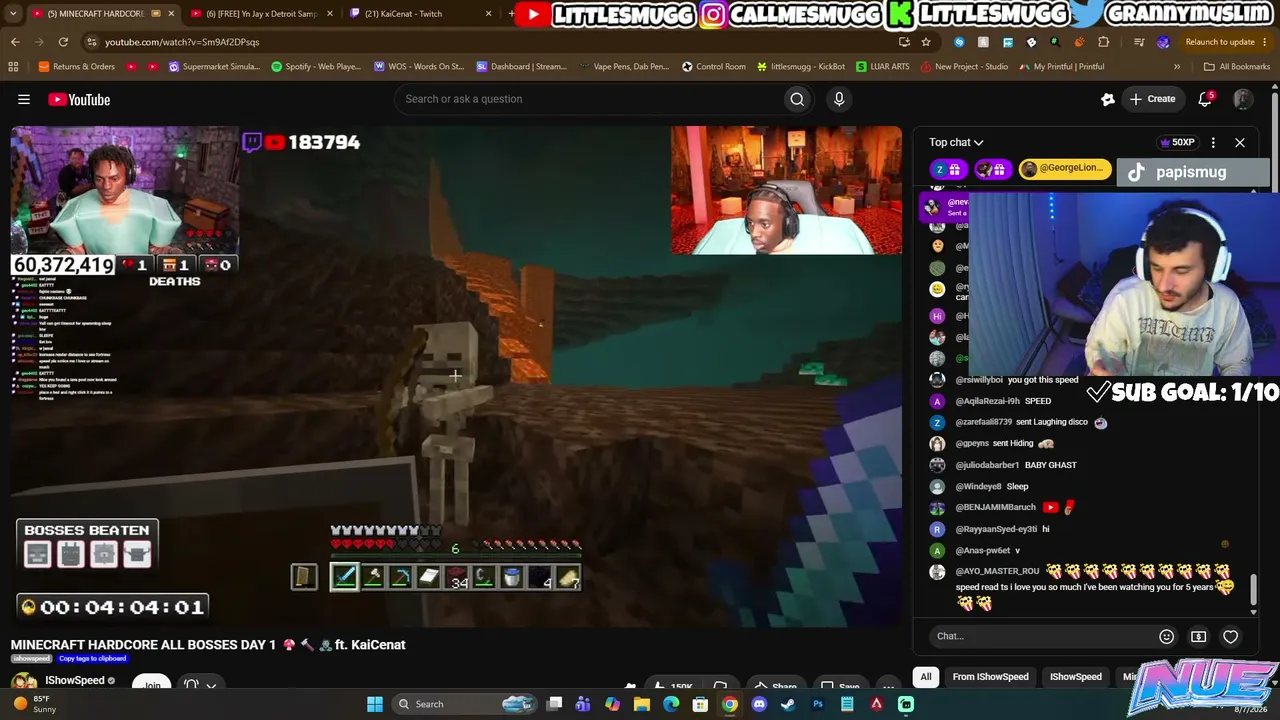Open Microsoft Teams from the taskbar
This screenshot has width=1280, height=720.
coord(583,704)
